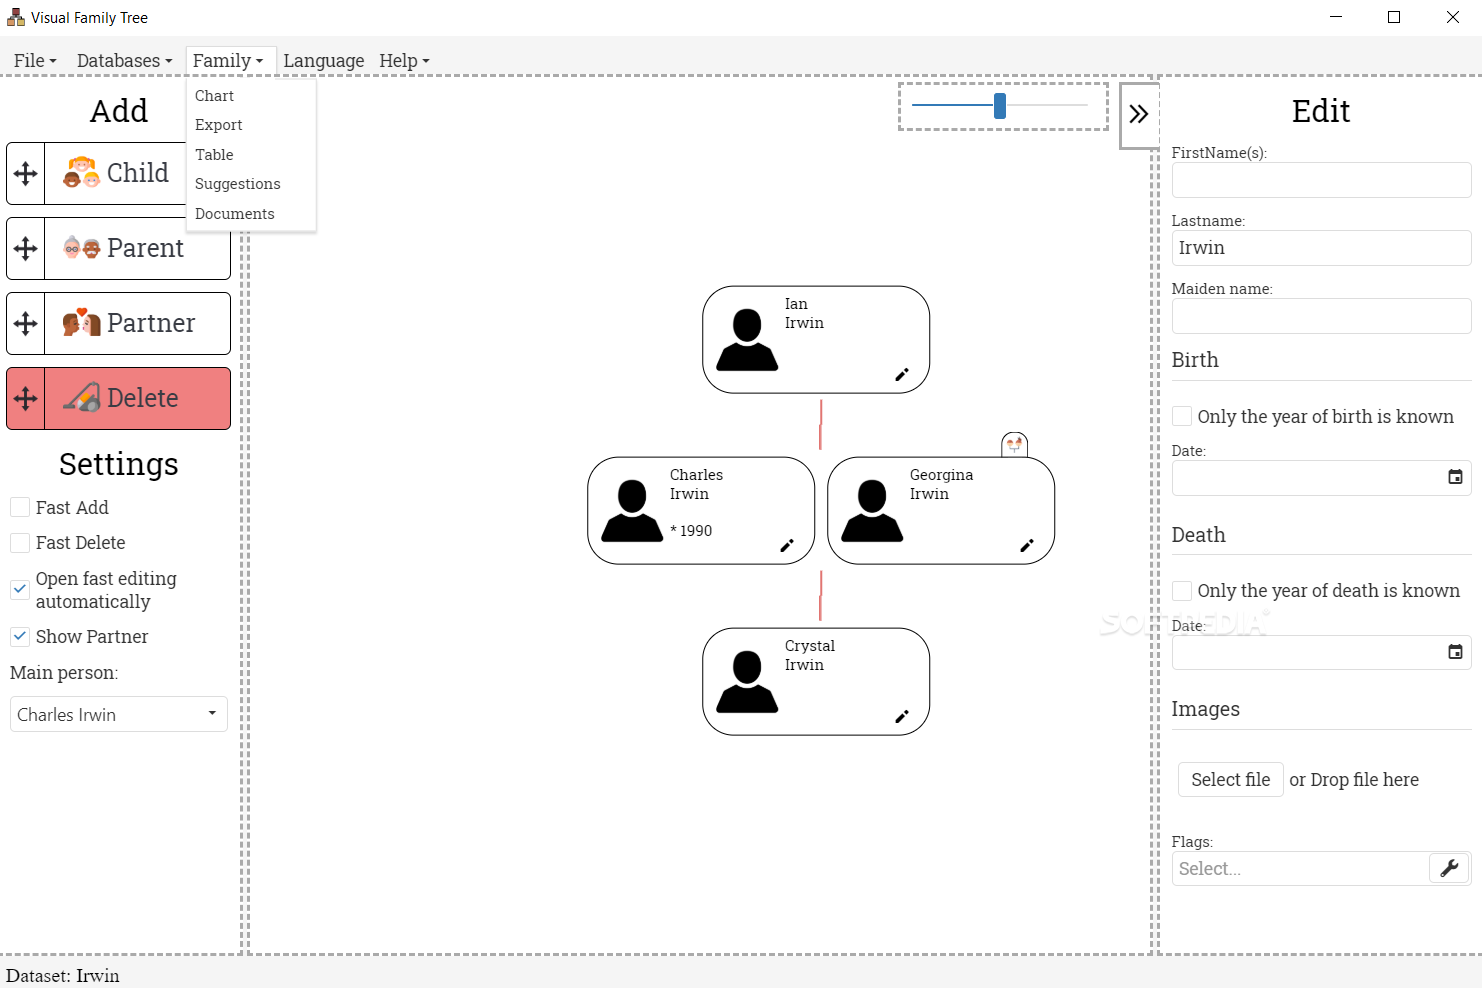Click the move handle beside Child
Viewport: 1482px width, 988px height.
coord(26,173)
